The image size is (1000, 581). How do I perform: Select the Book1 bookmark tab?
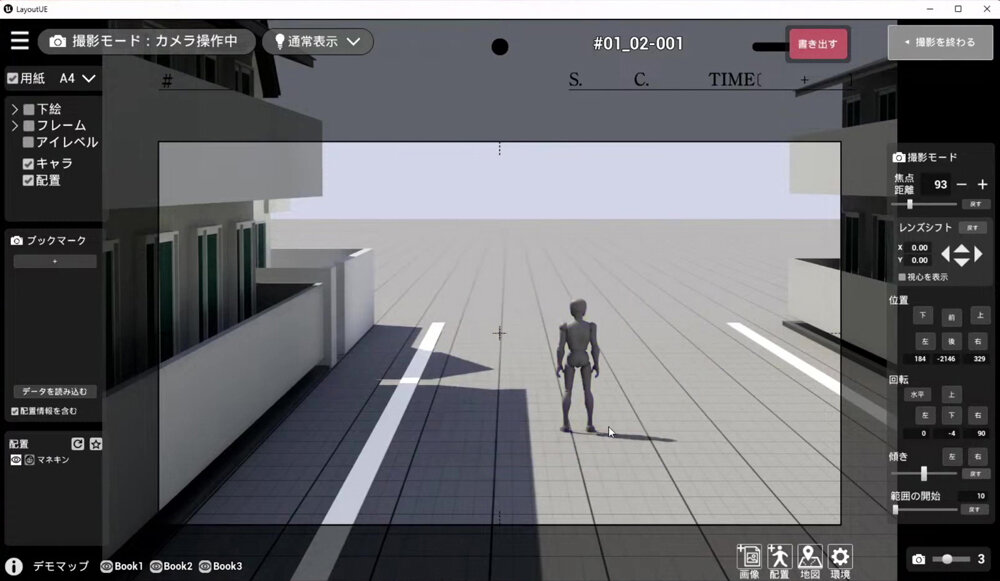pyautogui.click(x=121, y=566)
